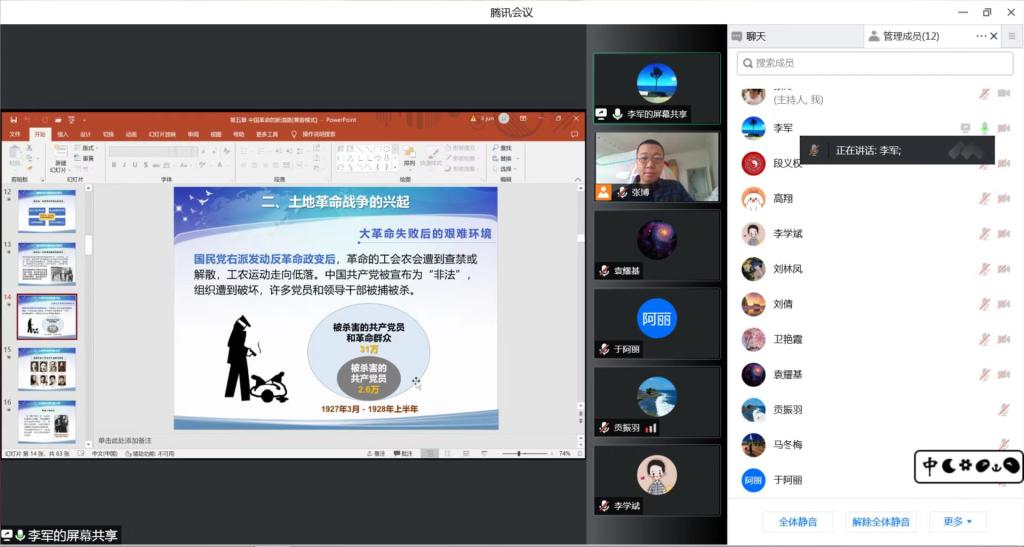Click 袁耀基's avatar in member list

(x=753, y=374)
